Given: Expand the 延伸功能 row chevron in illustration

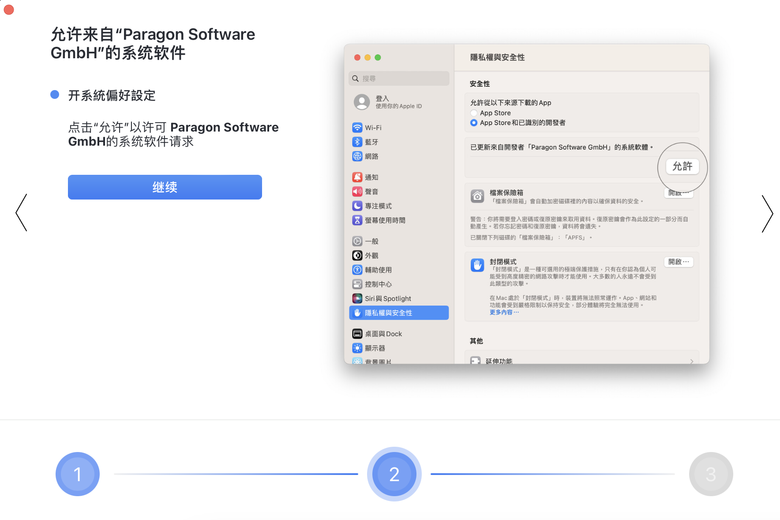Looking at the screenshot, I should pyautogui.click(x=691, y=361).
